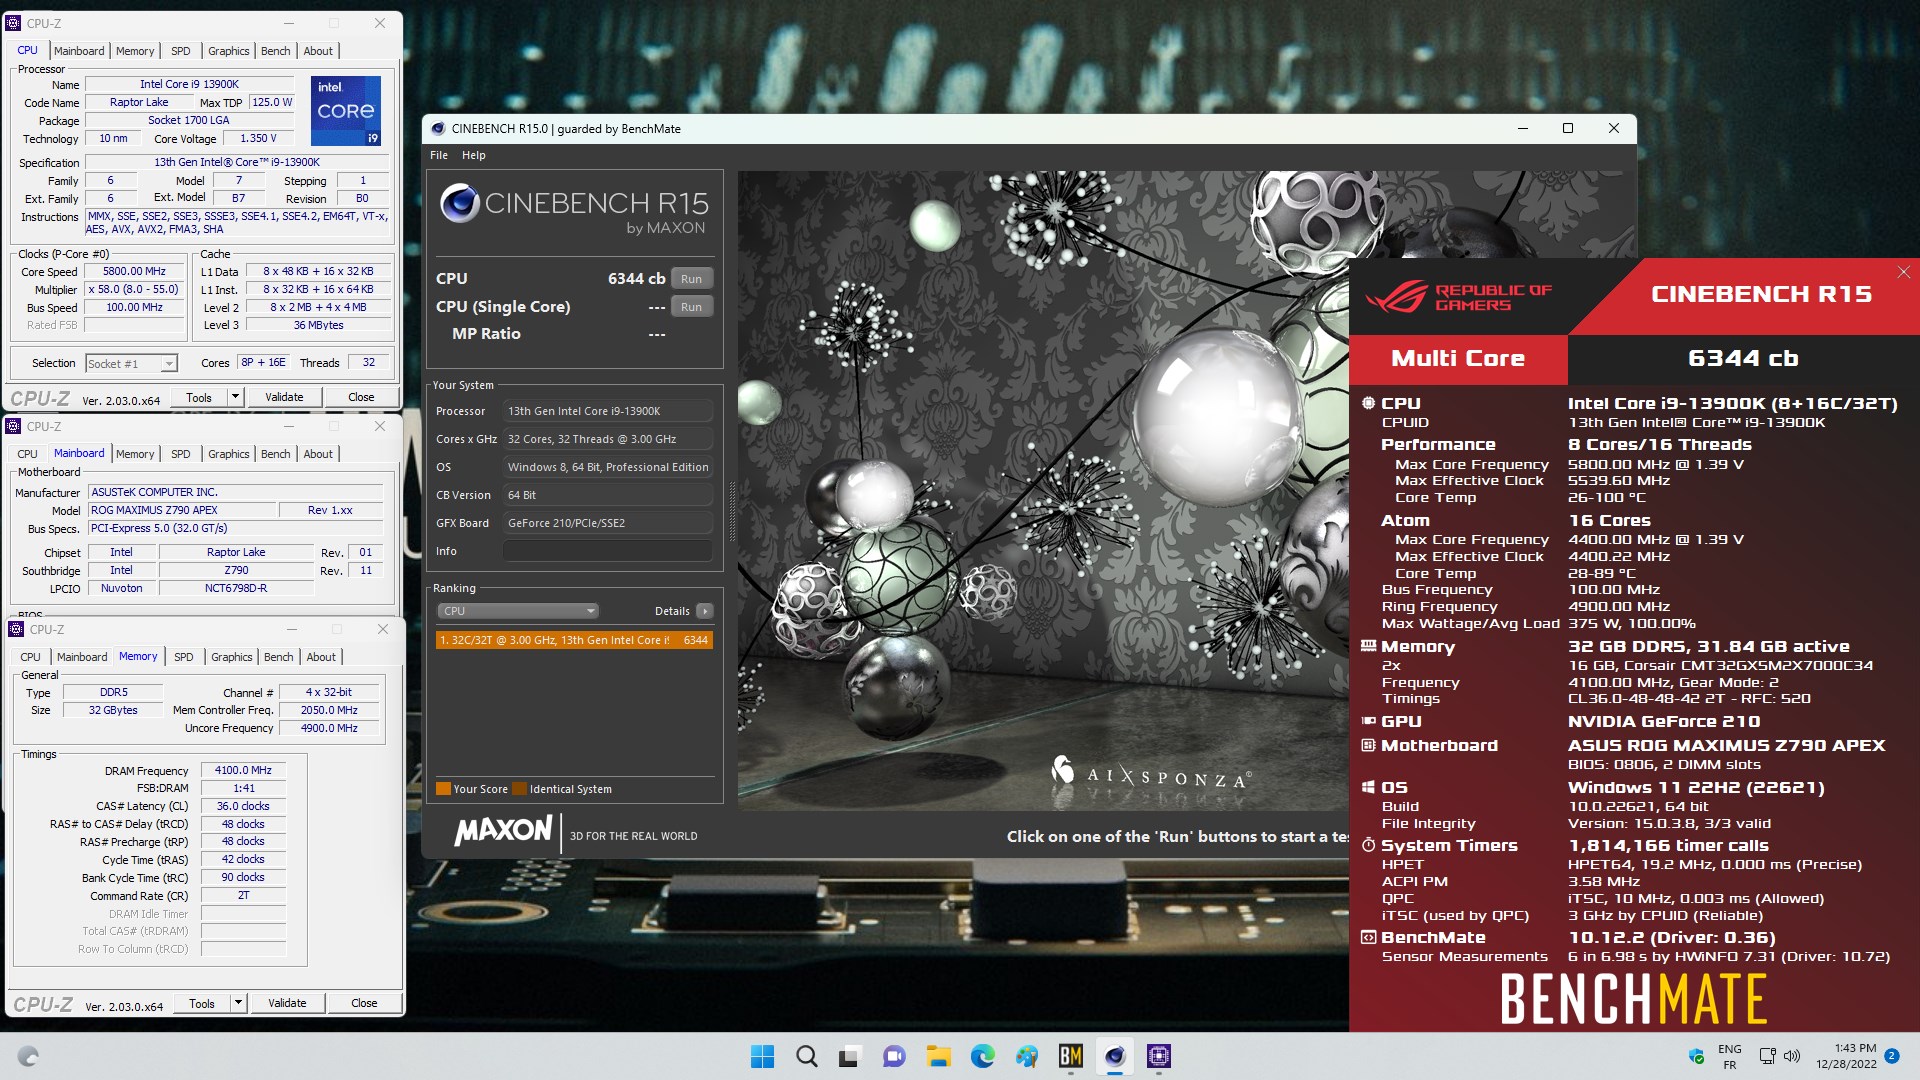1920x1080 pixels.
Task: Click Close button in top CPU-Z
Action: (x=361, y=397)
